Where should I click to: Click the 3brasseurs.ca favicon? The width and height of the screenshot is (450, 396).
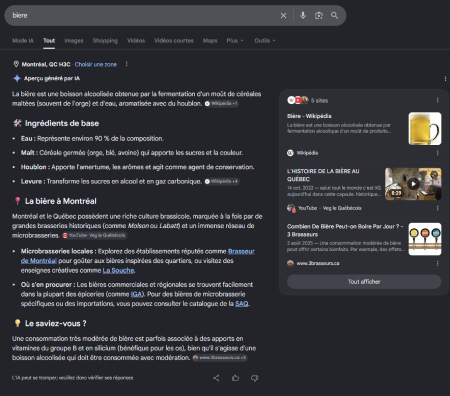[x=290, y=263]
